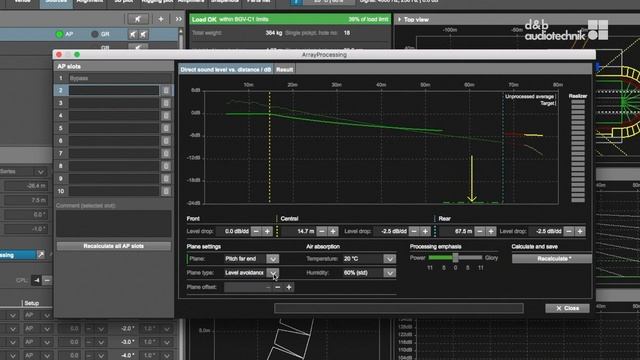Click the CPL speaker icon

click(x=37, y=280)
